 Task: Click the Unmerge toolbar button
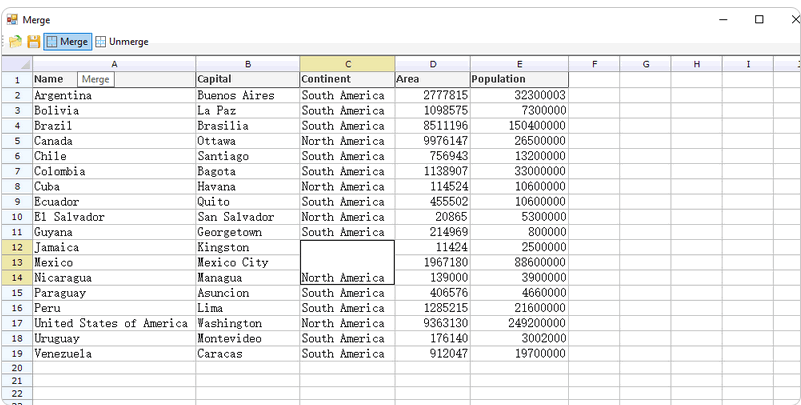pyautogui.click(x=122, y=41)
